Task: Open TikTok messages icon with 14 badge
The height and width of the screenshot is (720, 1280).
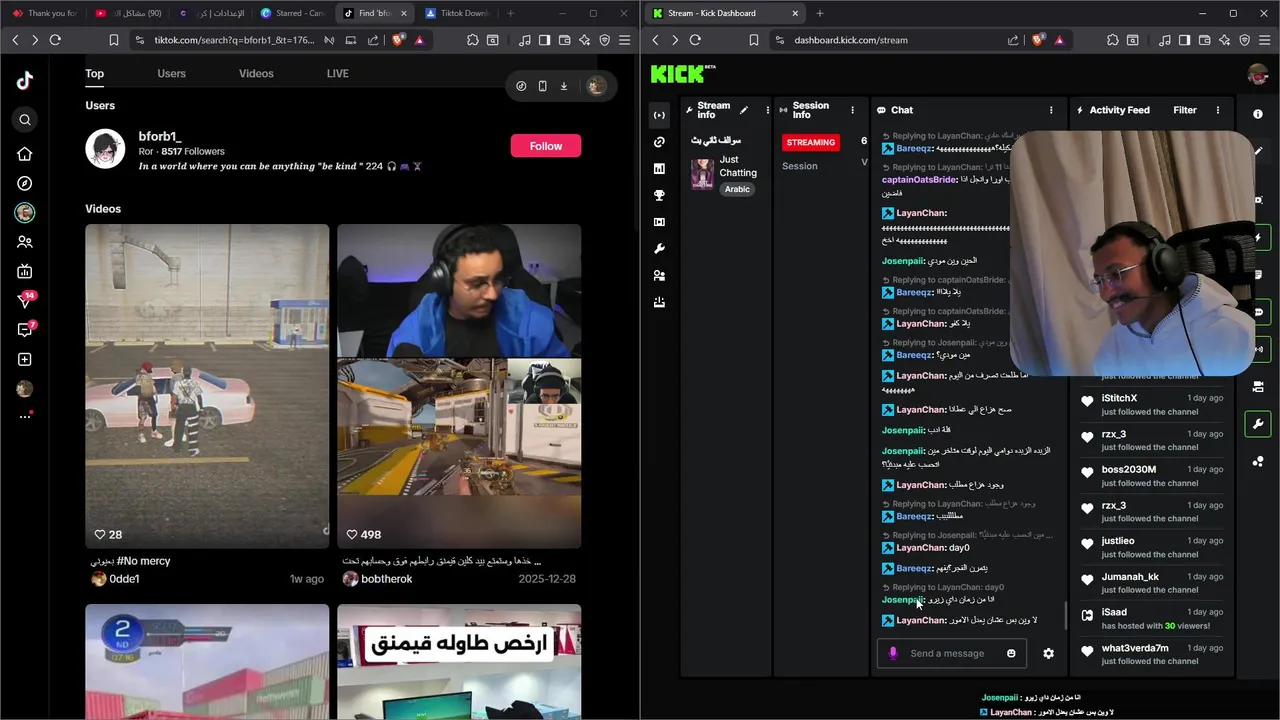Action: [x=25, y=300]
